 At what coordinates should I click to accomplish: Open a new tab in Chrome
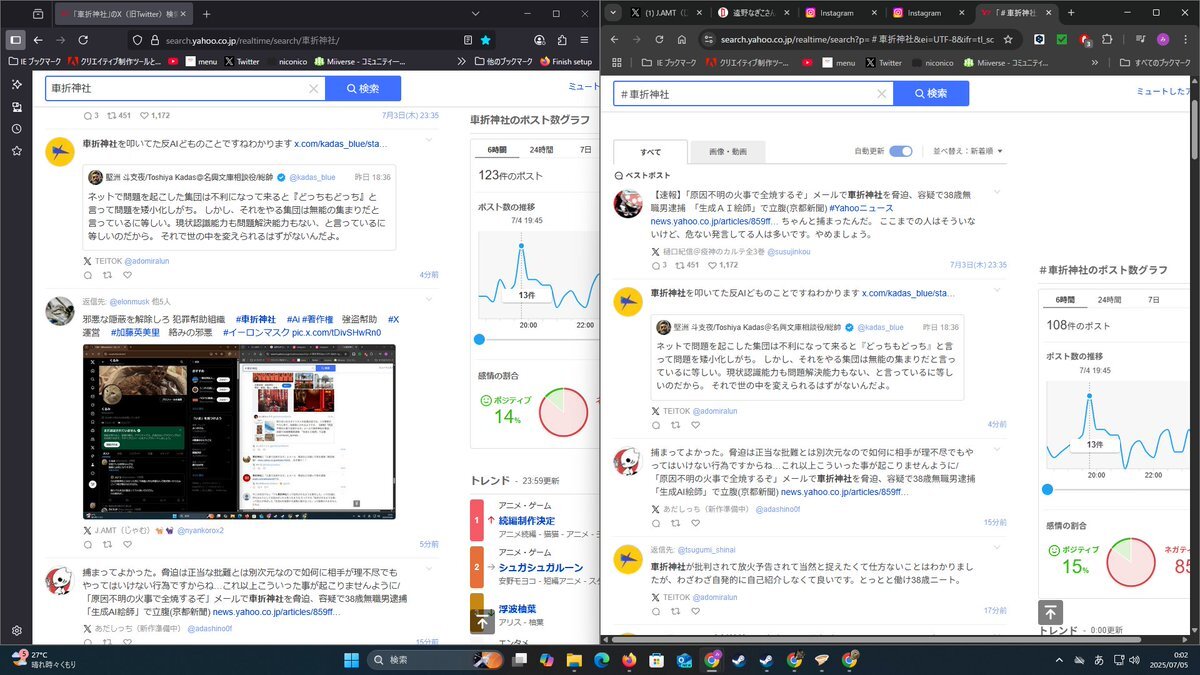click(x=1071, y=13)
